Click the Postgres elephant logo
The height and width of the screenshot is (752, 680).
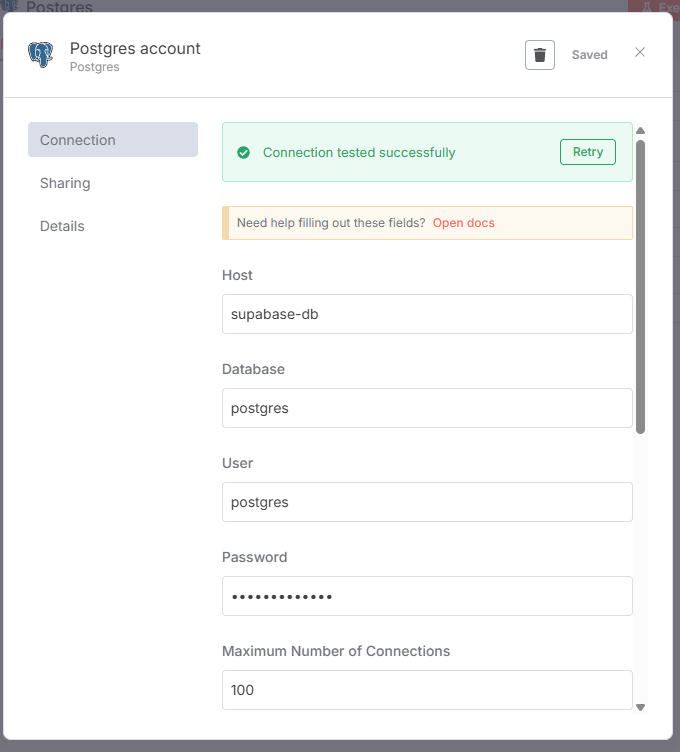(x=41, y=54)
